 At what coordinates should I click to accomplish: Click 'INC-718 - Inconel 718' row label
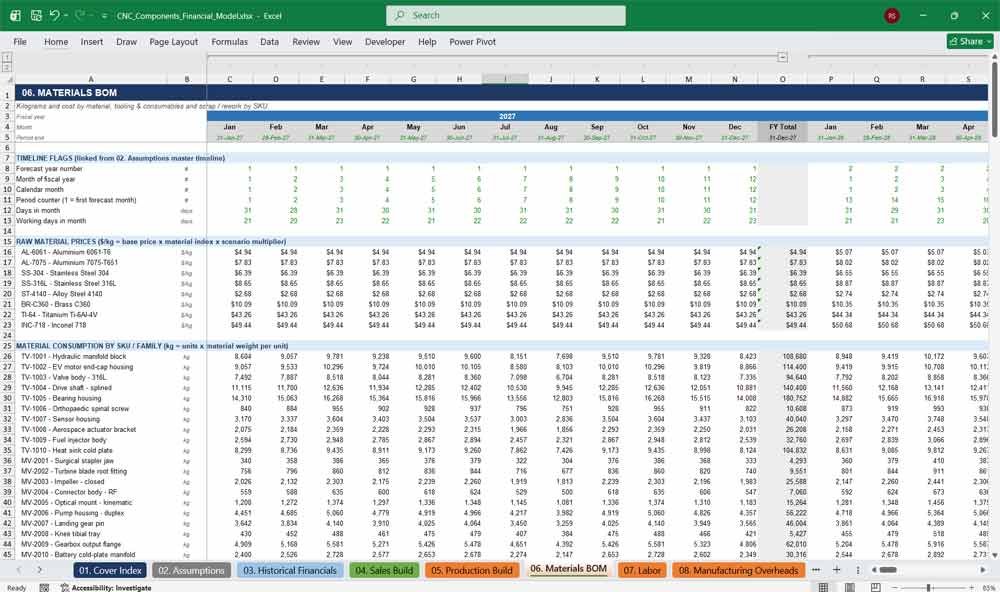click(x=54, y=325)
